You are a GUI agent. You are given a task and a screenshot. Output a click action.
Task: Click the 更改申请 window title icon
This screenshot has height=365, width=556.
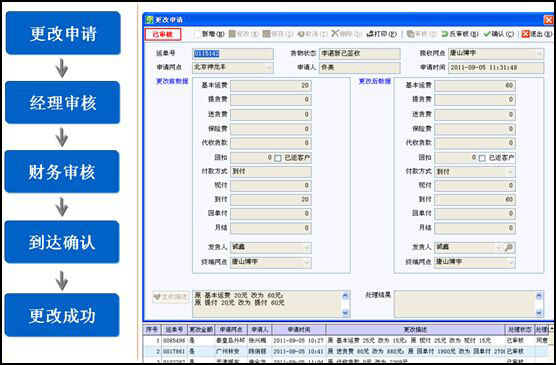tap(150, 20)
